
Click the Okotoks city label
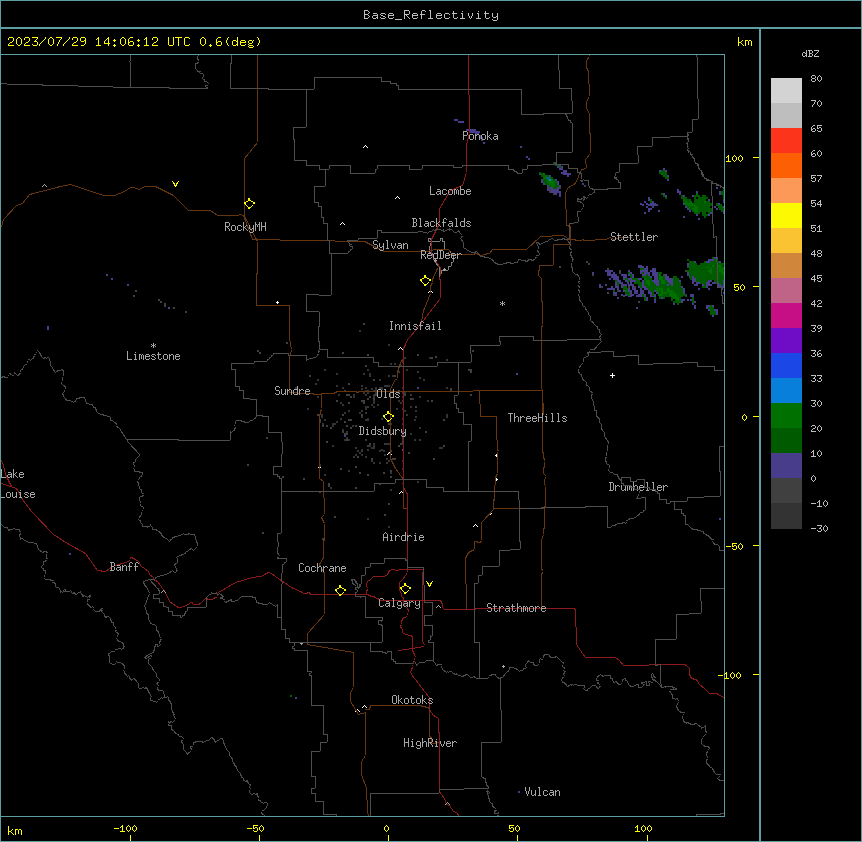(x=412, y=700)
